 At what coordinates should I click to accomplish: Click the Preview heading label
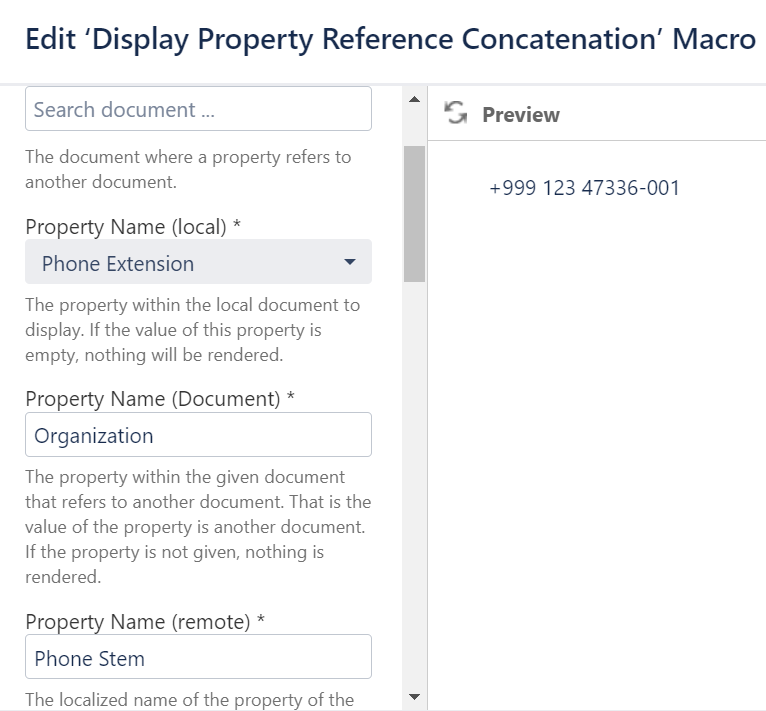521,115
